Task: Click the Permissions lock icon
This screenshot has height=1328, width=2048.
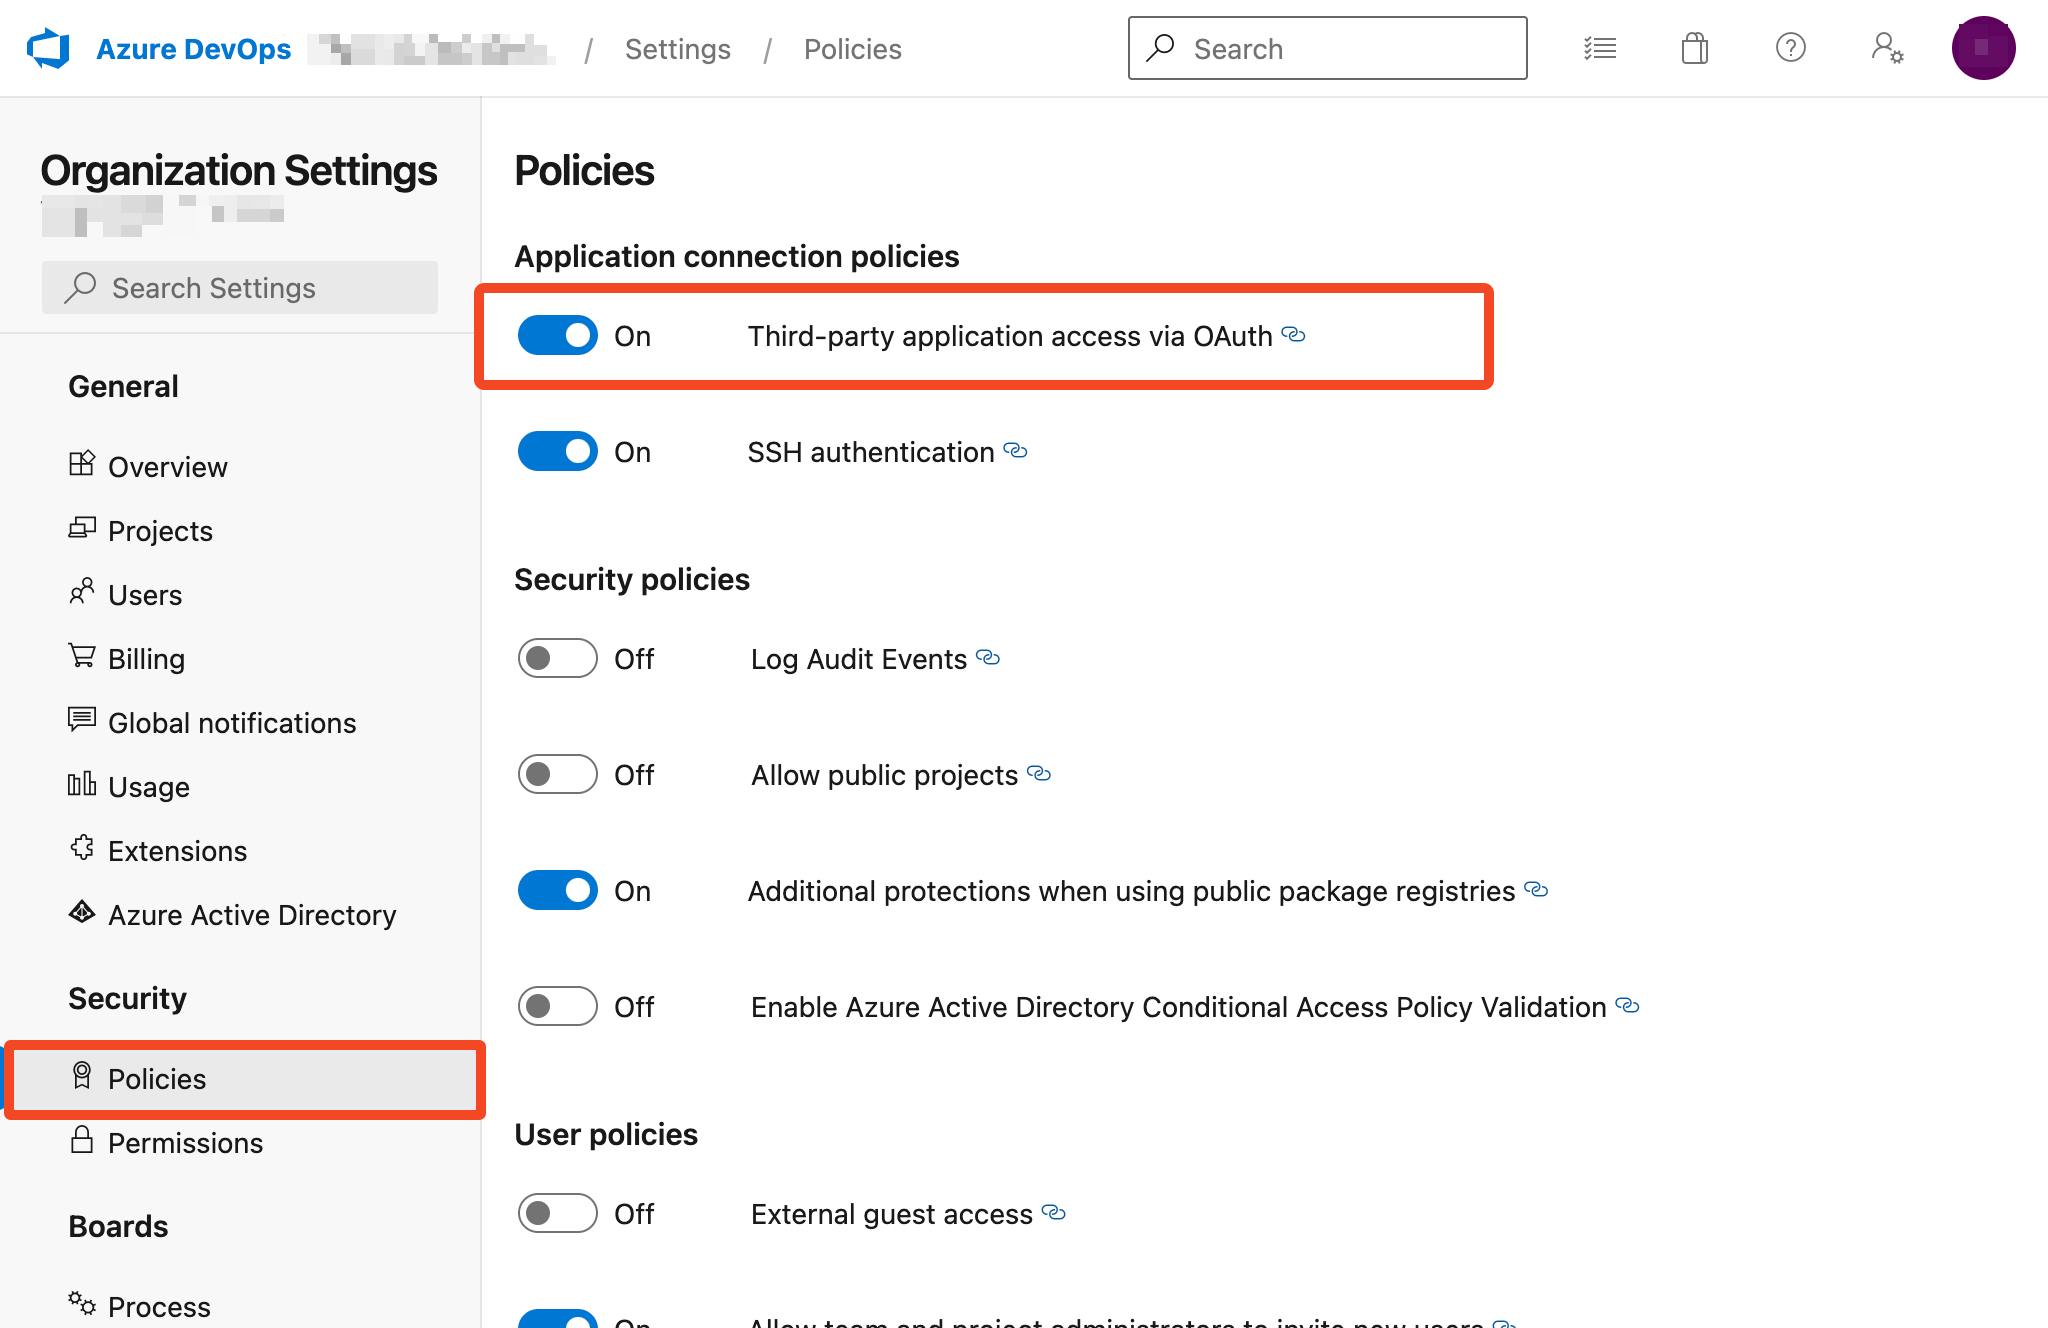Action: click(x=82, y=1140)
